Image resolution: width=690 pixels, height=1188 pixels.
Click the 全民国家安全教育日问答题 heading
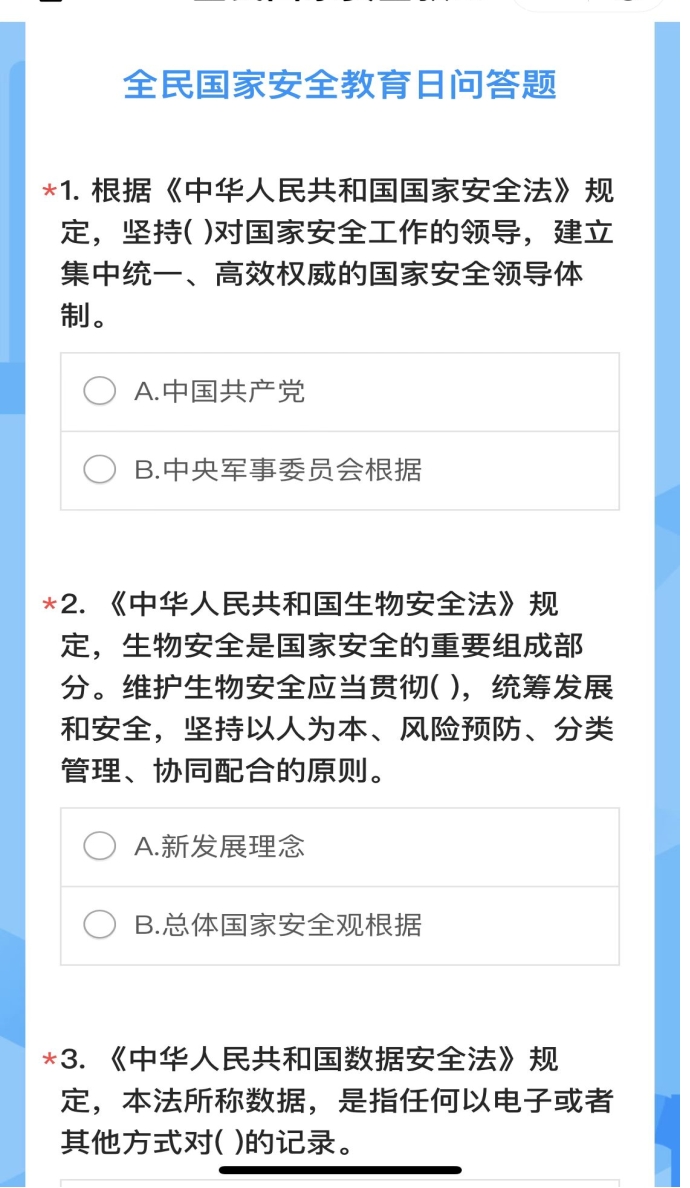click(340, 85)
